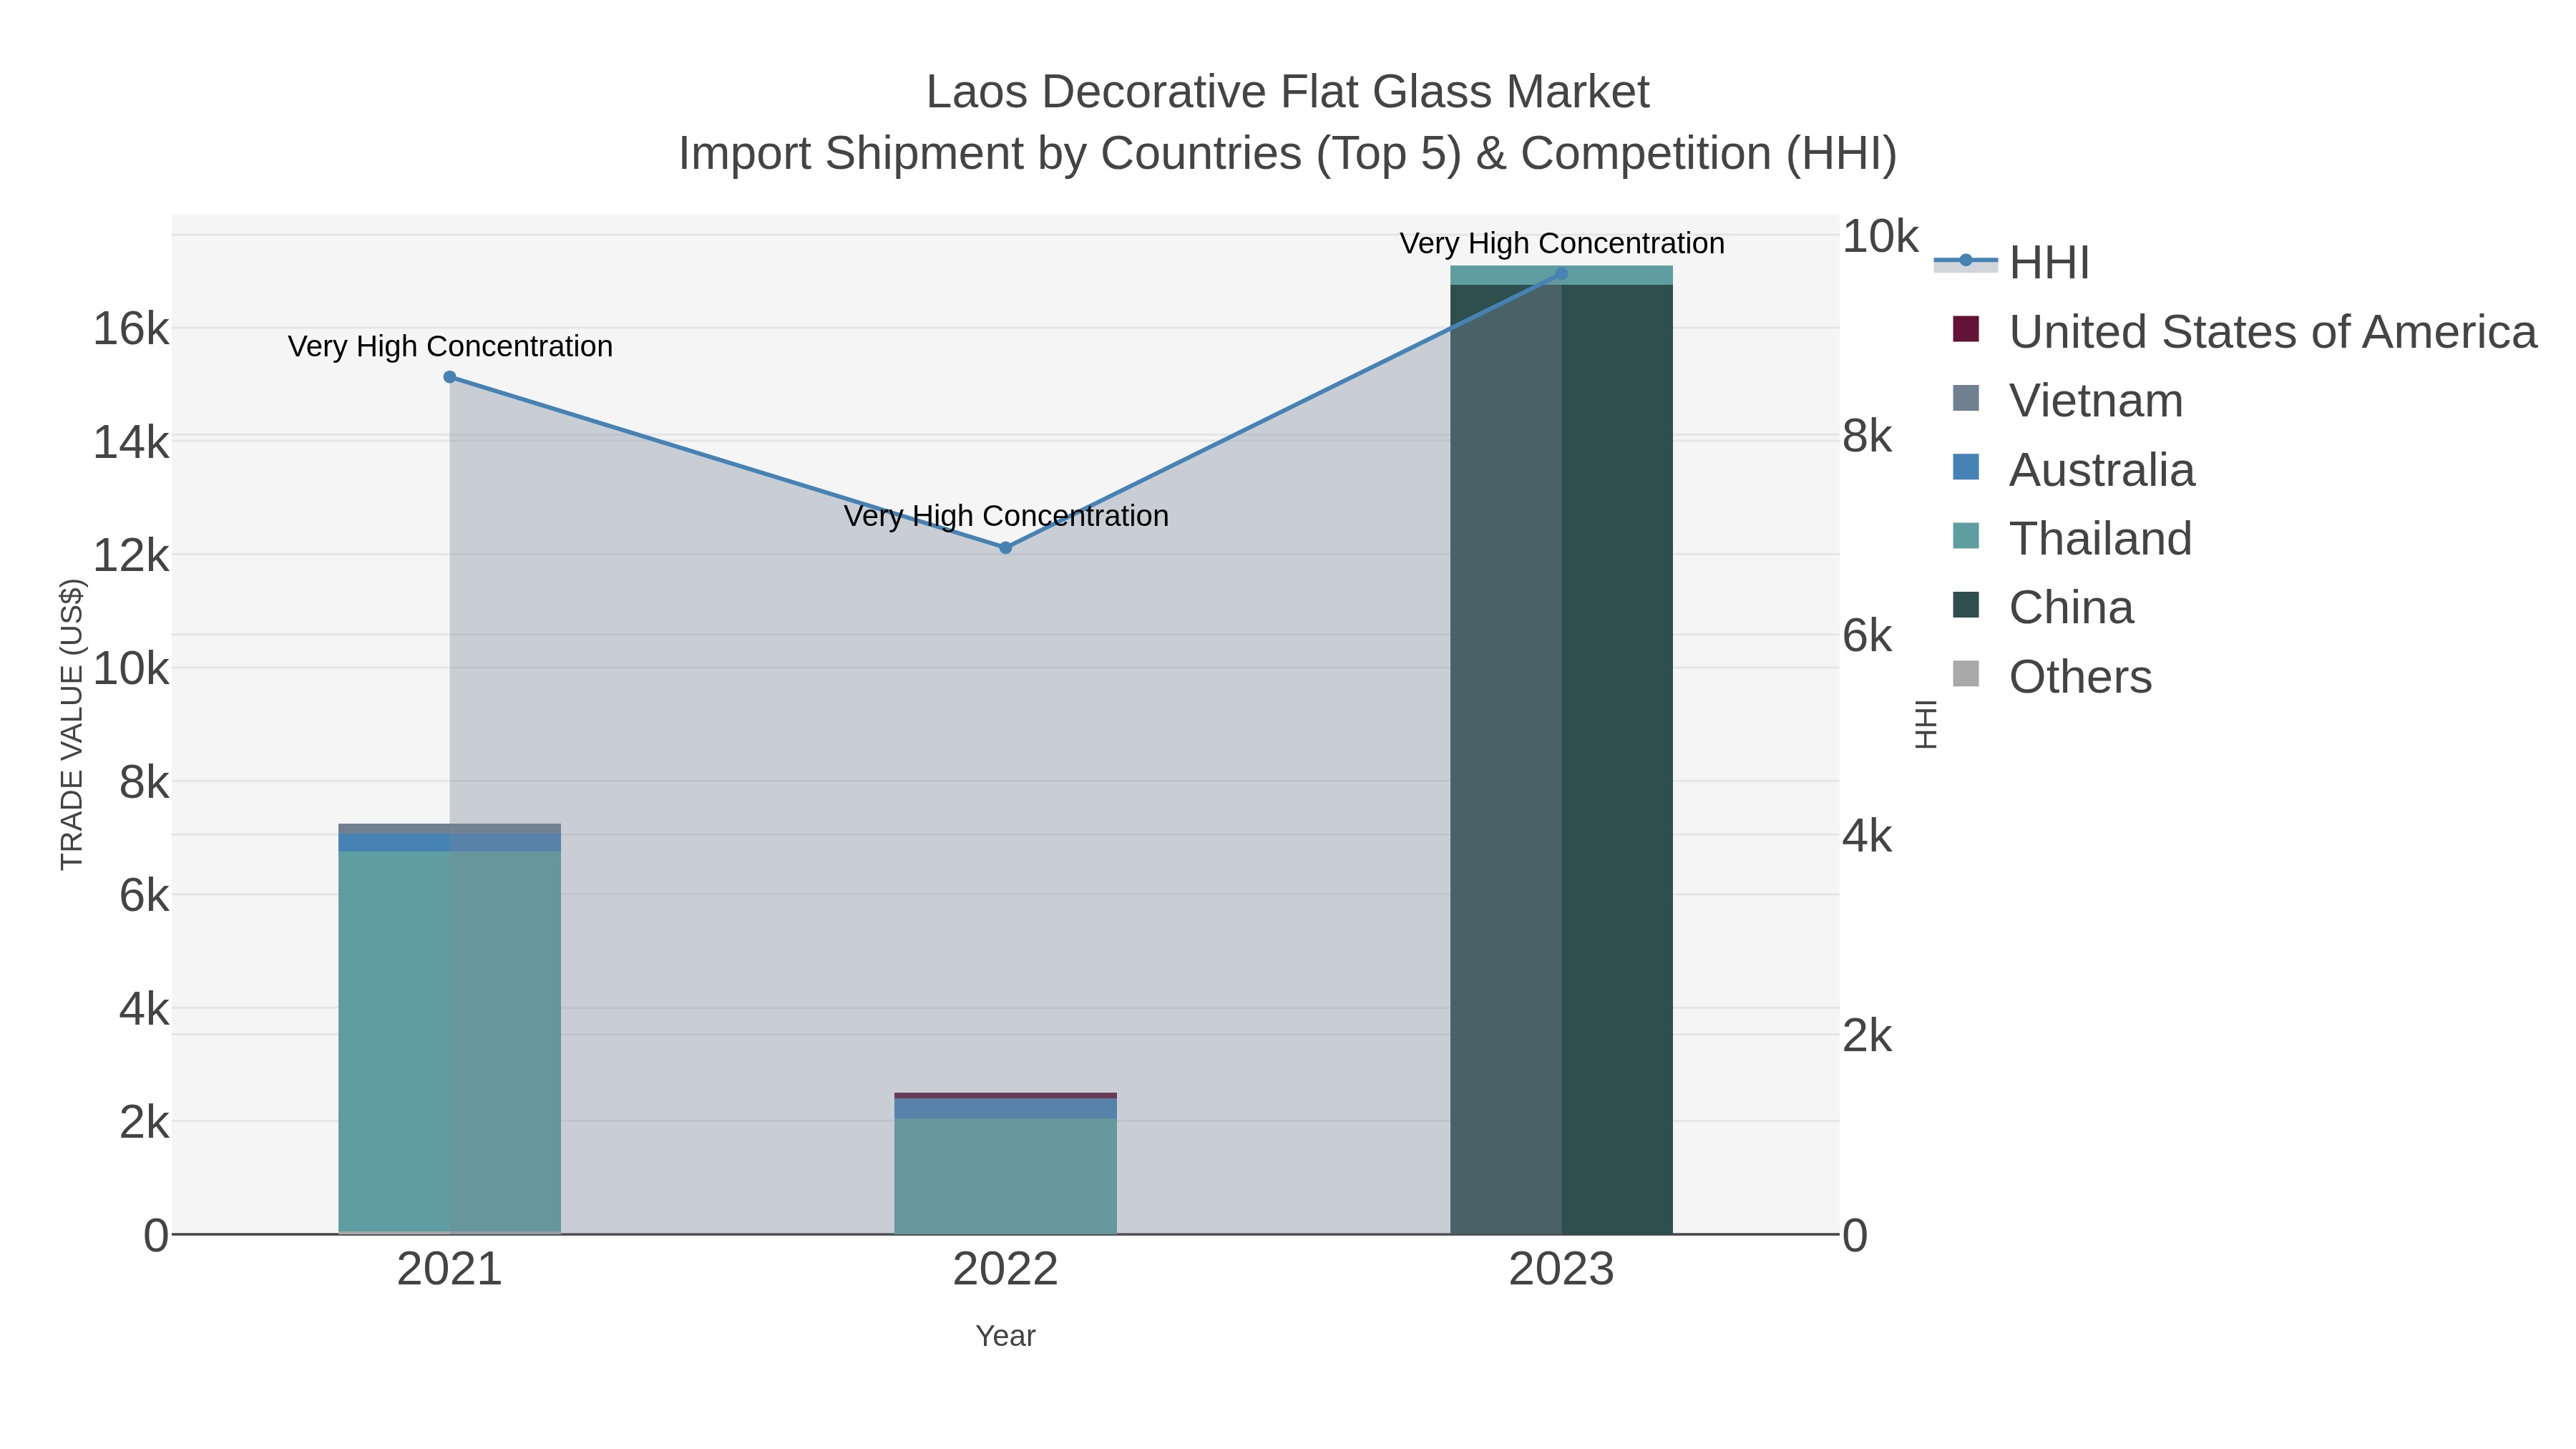Click the HHI line marker in legend

pos(1966,261)
